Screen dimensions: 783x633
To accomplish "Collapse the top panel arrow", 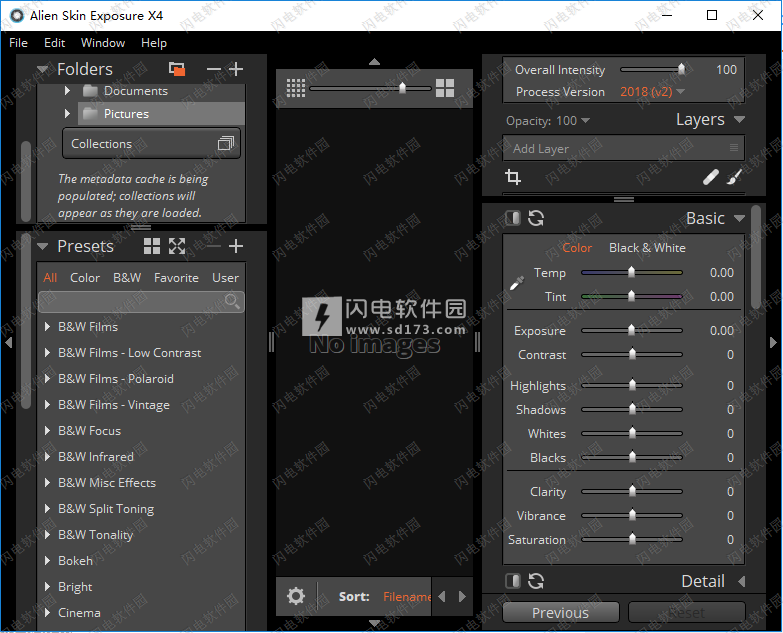I will pyautogui.click(x=374, y=62).
